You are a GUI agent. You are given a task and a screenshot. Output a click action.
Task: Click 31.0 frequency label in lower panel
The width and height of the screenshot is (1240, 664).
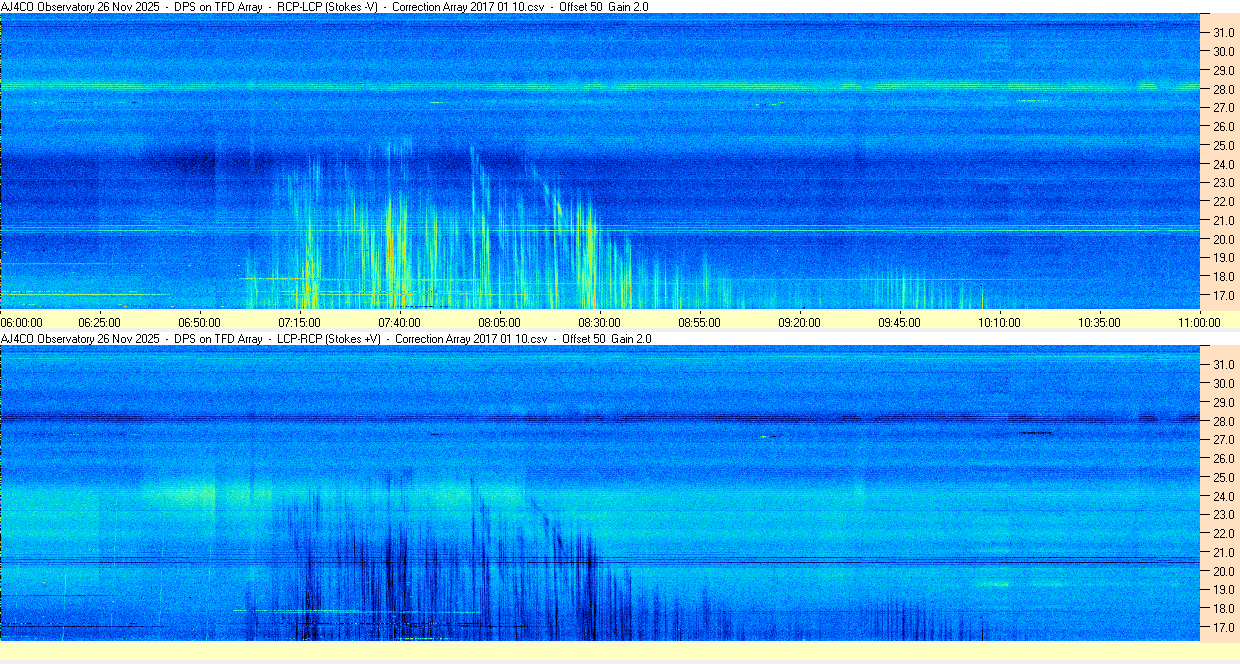point(1224,364)
